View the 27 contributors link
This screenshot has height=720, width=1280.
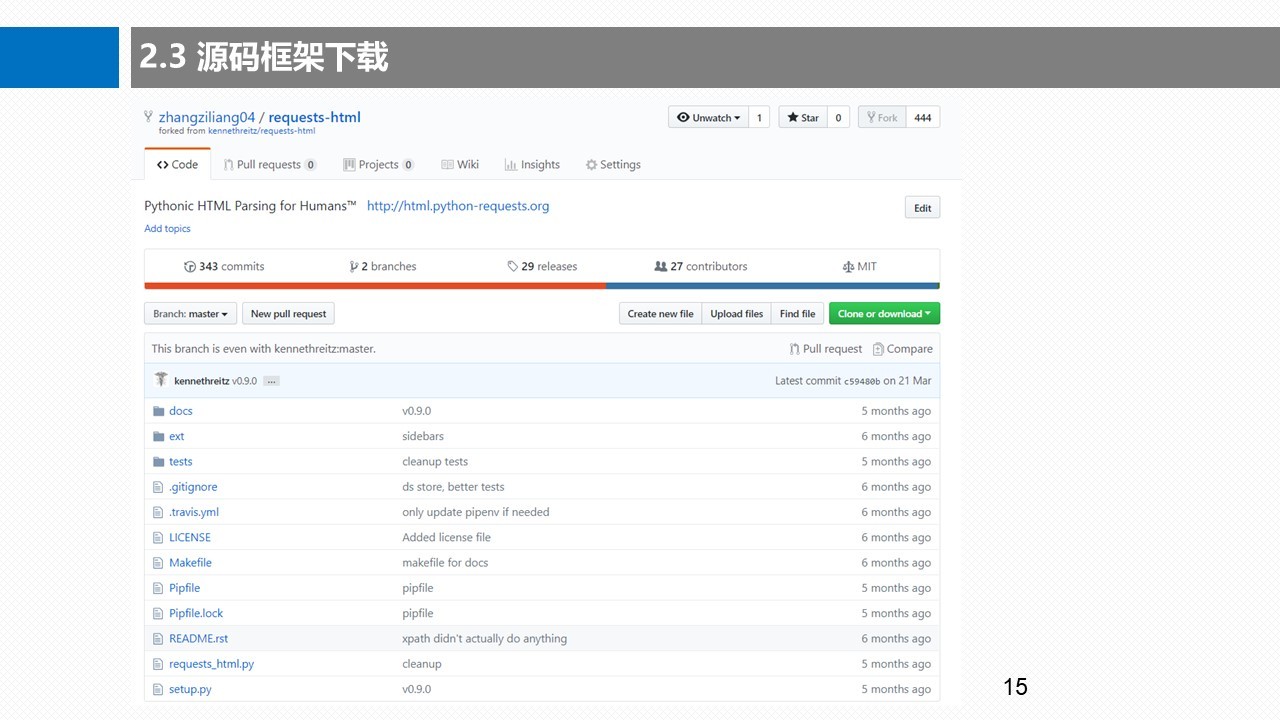pyautogui.click(x=701, y=266)
